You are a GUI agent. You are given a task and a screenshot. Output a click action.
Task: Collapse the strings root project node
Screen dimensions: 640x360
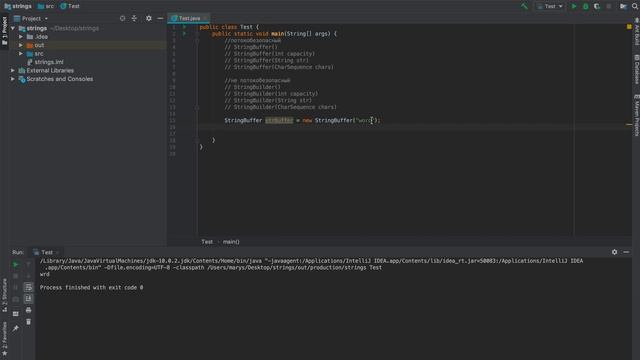point(13,28)
